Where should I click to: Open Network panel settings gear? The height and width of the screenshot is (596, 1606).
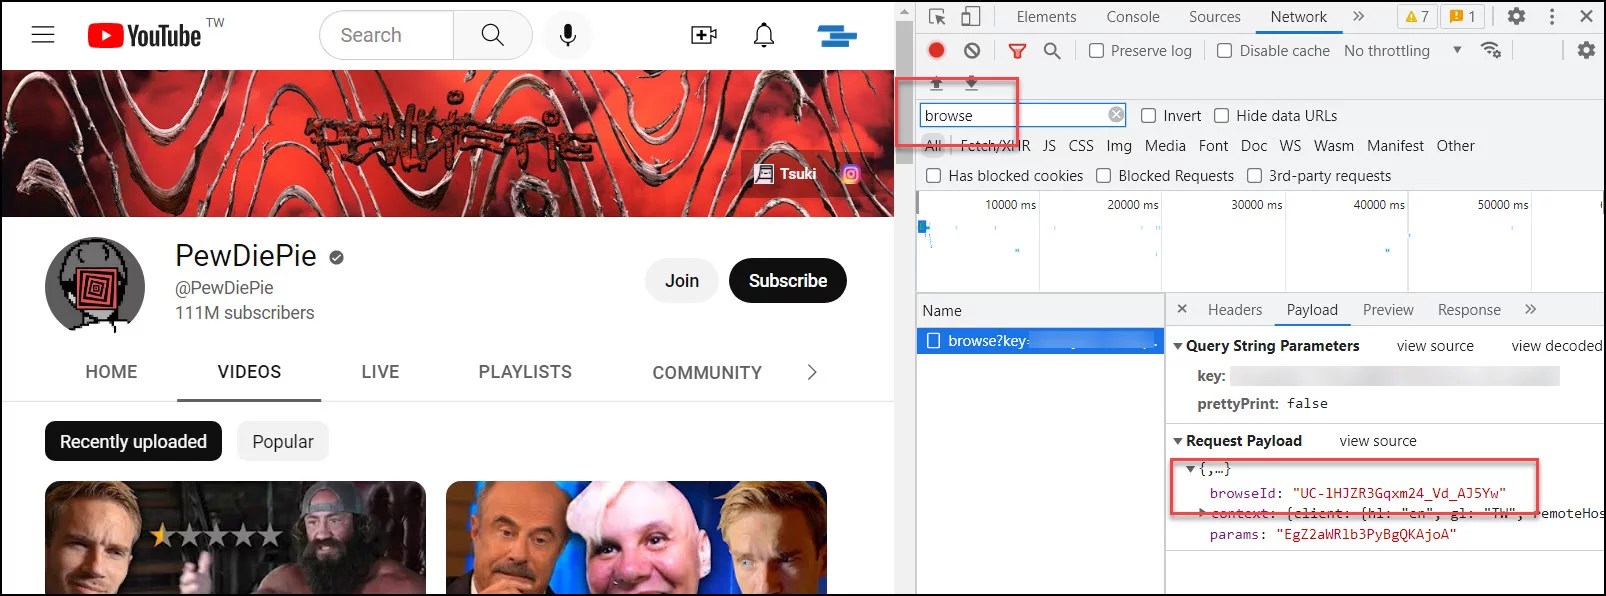pyautogui.click(x=1586, y=50)
